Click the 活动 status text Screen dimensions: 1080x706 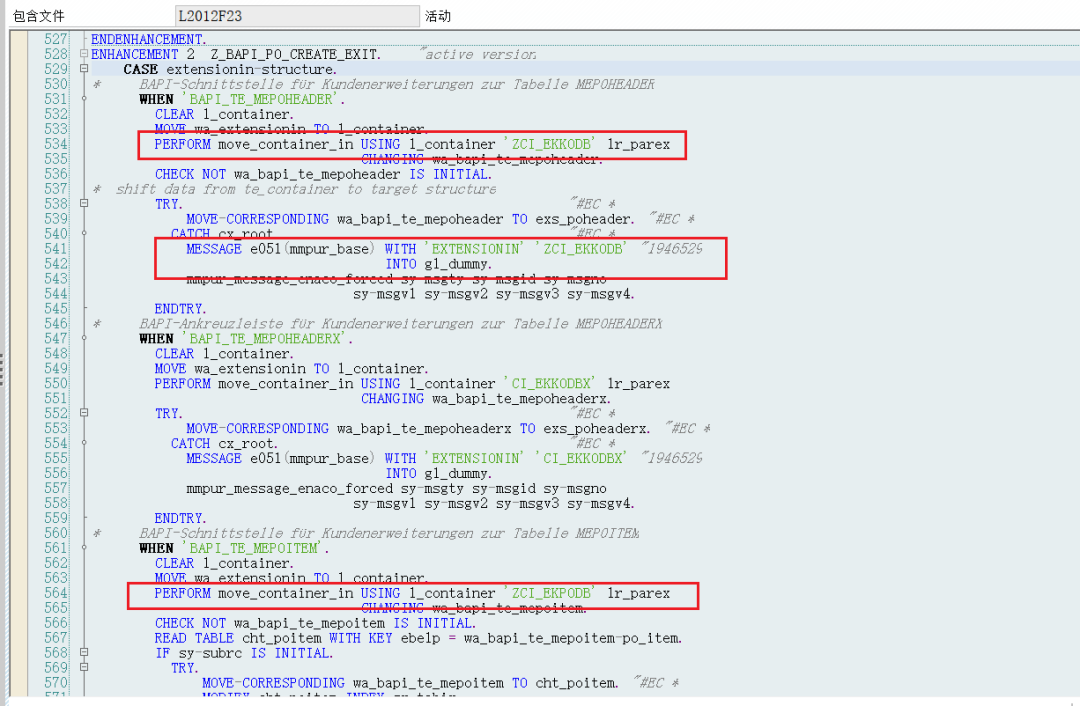click(437, 16)
